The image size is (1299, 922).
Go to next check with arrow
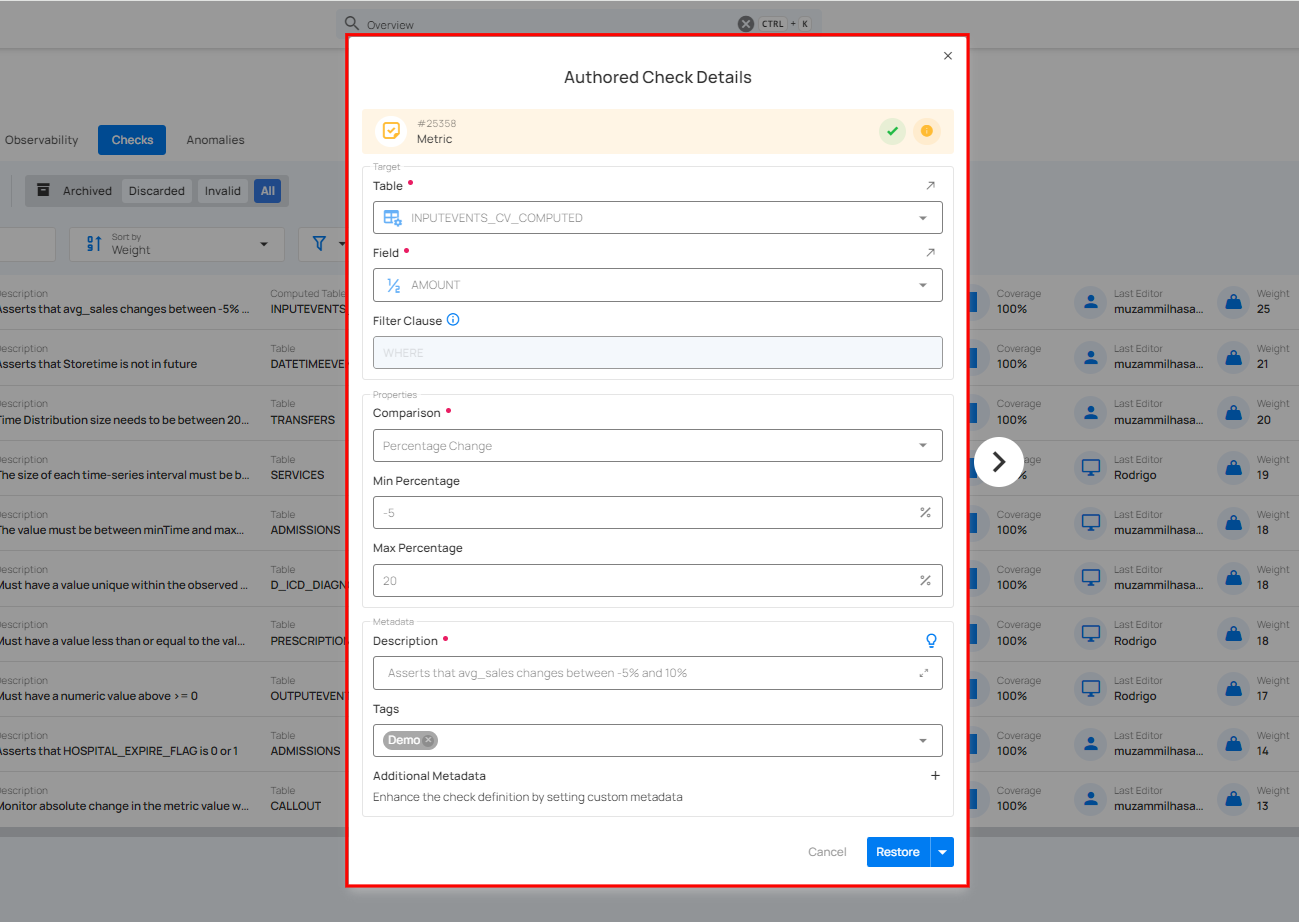coord(999,462)
